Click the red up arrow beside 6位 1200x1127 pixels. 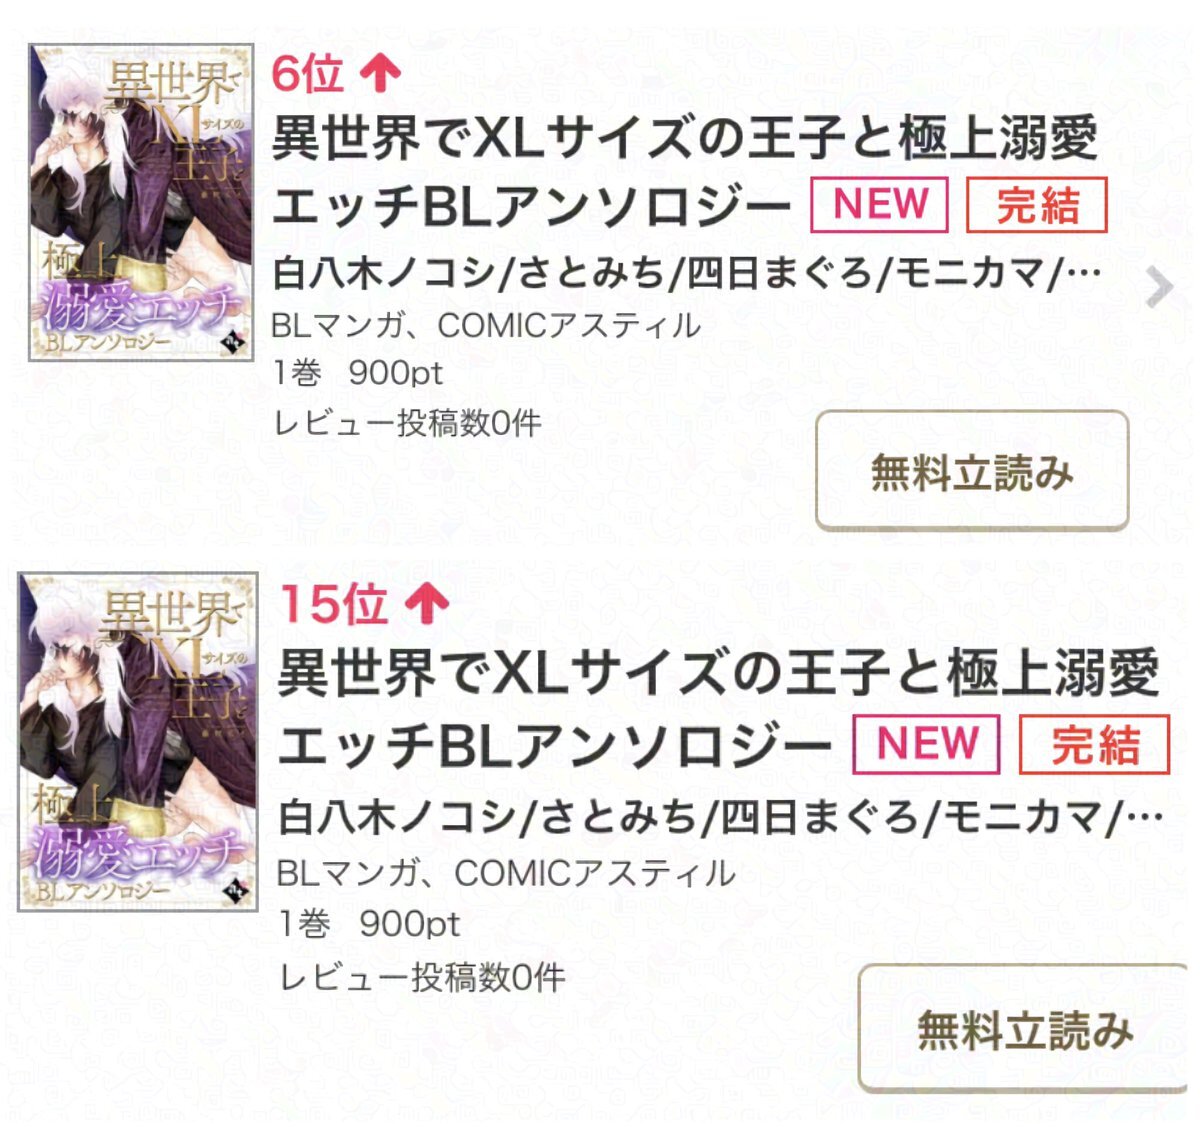[x=380, y=74]
